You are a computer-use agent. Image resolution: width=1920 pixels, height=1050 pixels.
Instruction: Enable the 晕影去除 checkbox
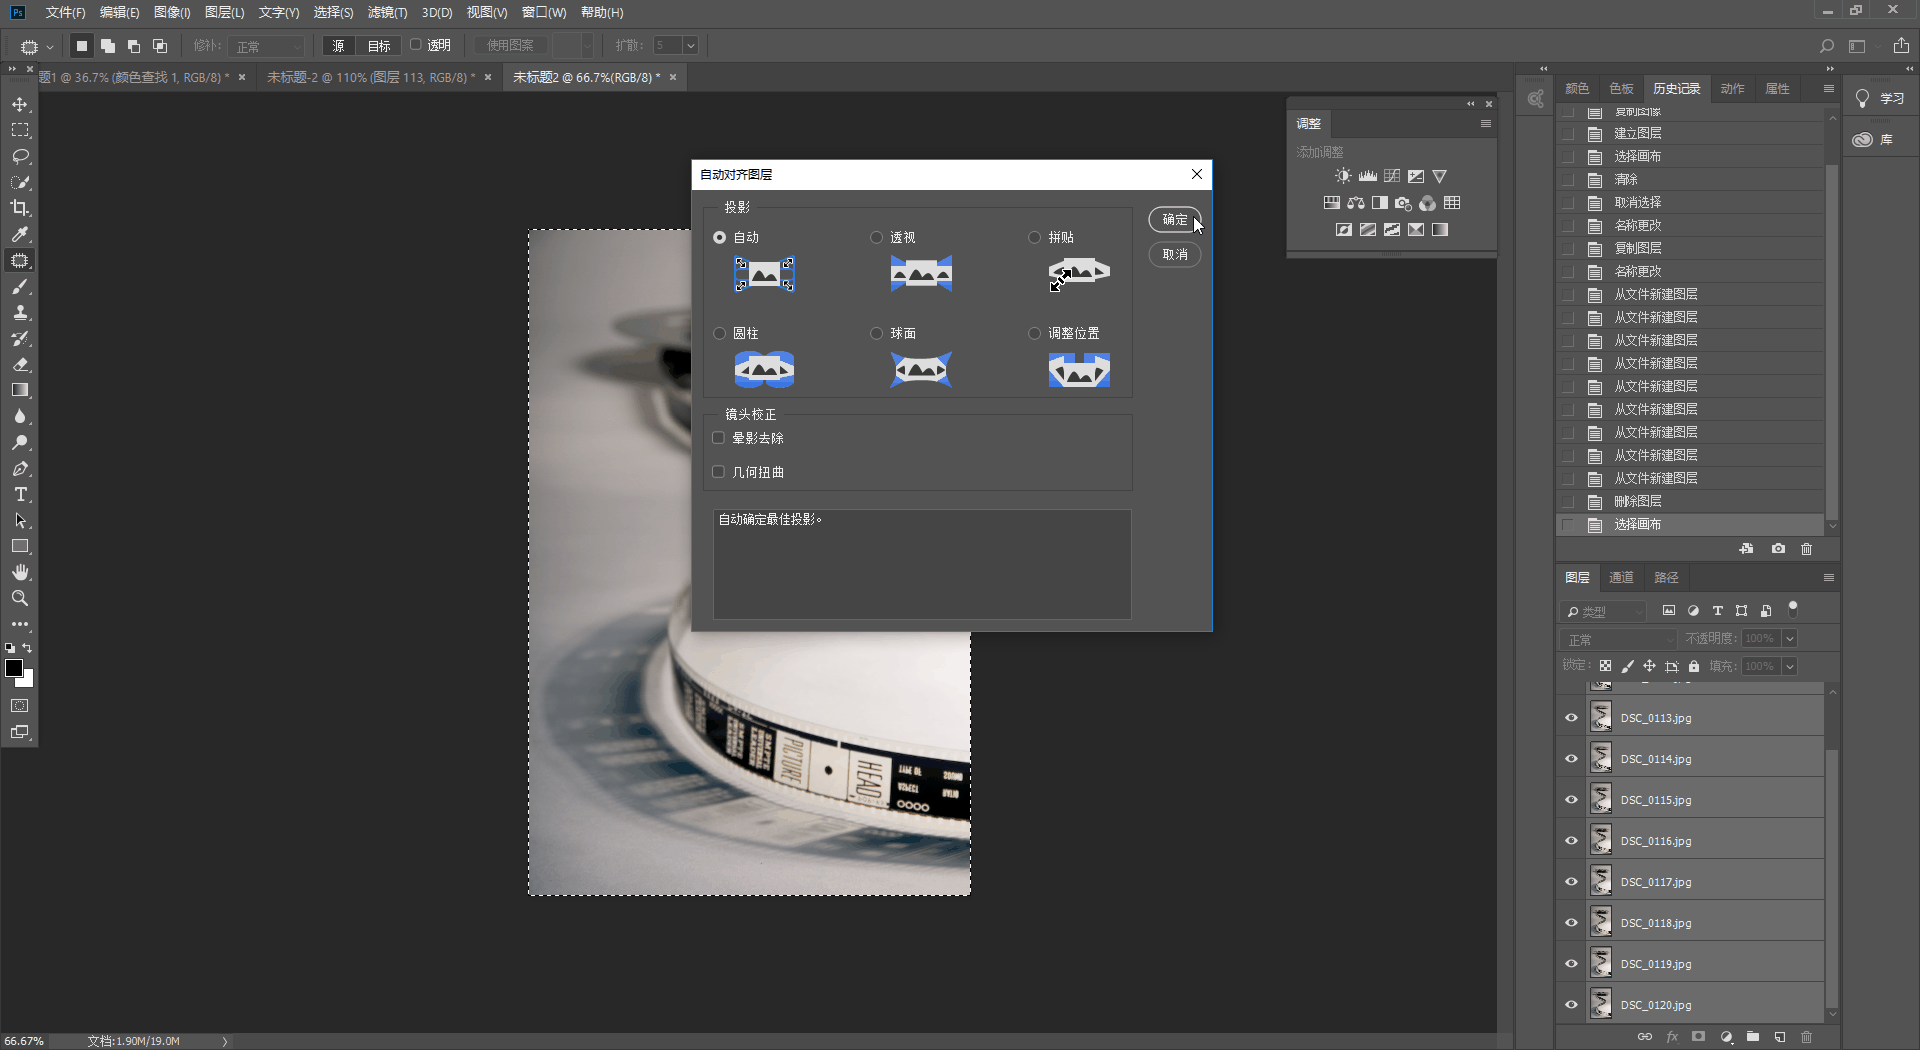pos(718,438)
